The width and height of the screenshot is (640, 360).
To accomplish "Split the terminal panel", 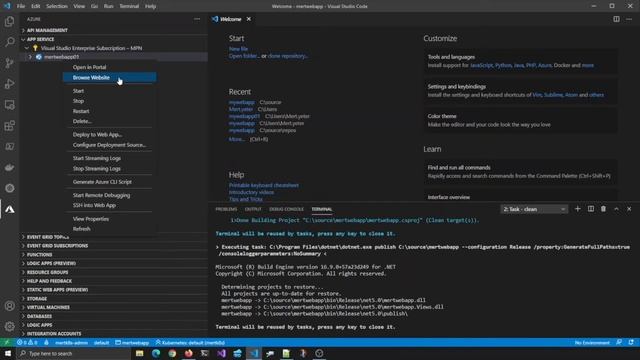I will [x=591, y=209].
